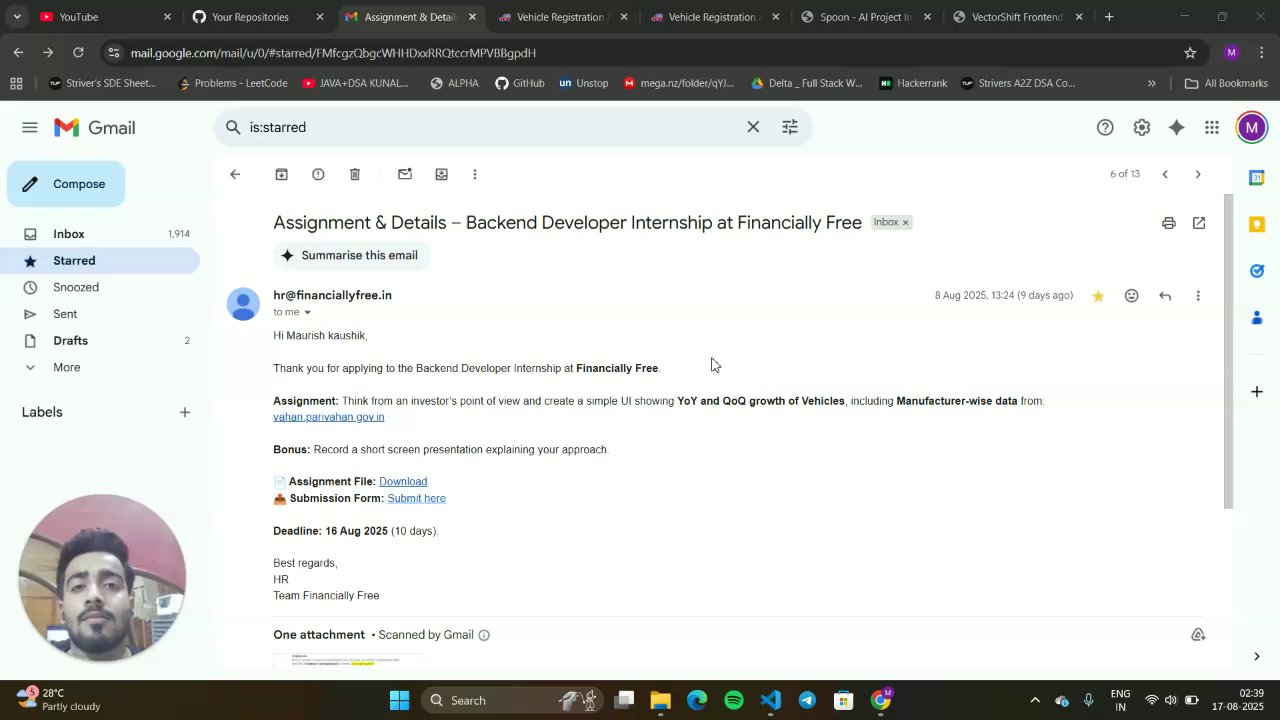The width and height of the screenshot is (1280, 720).
Task: Open Gmail Support help icon
Action: pos(1105,127)
